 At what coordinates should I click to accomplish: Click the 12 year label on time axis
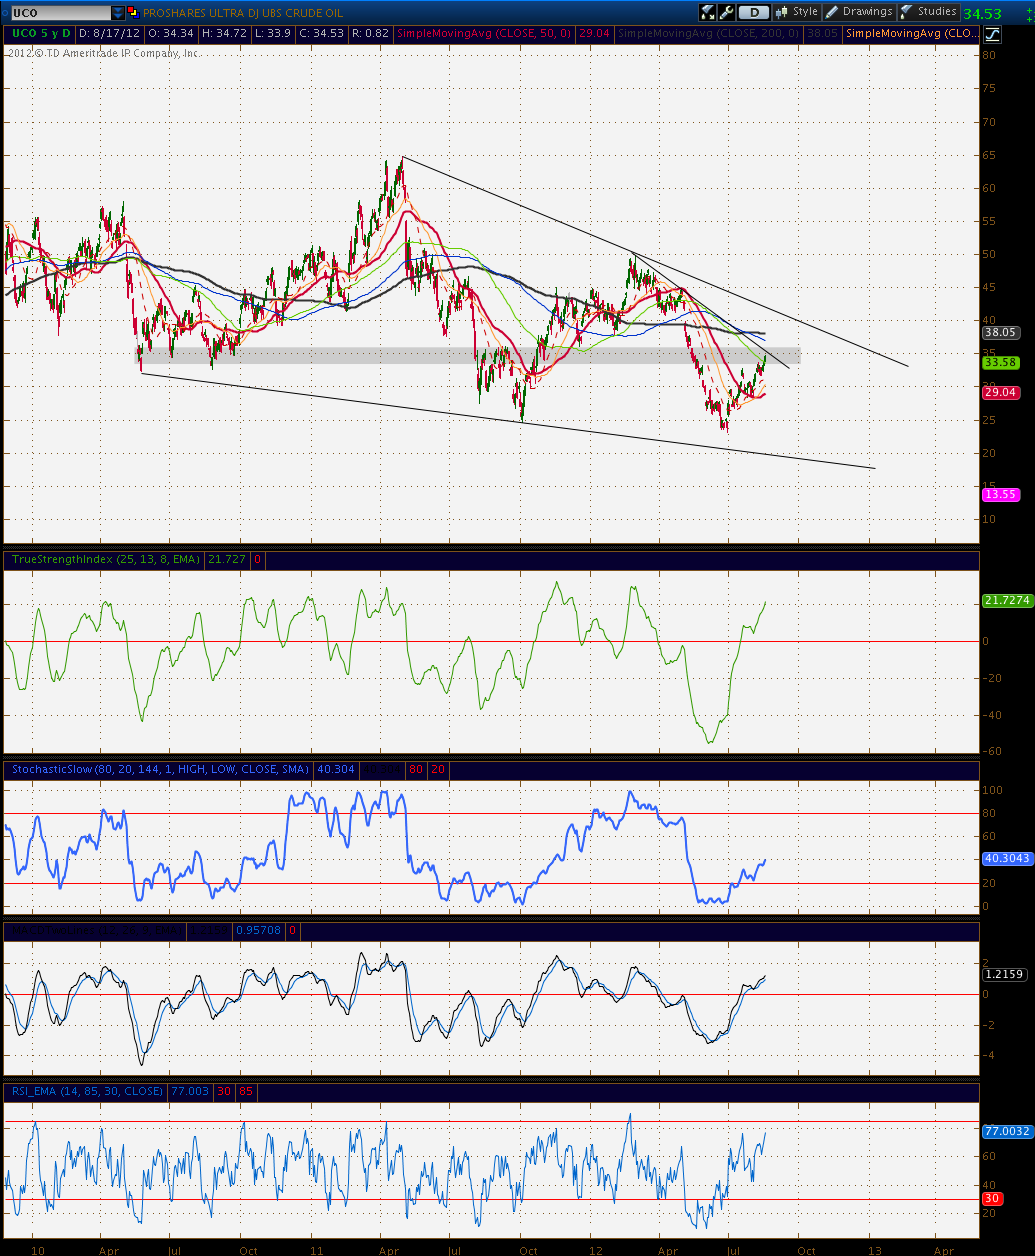pos(596,1250)
